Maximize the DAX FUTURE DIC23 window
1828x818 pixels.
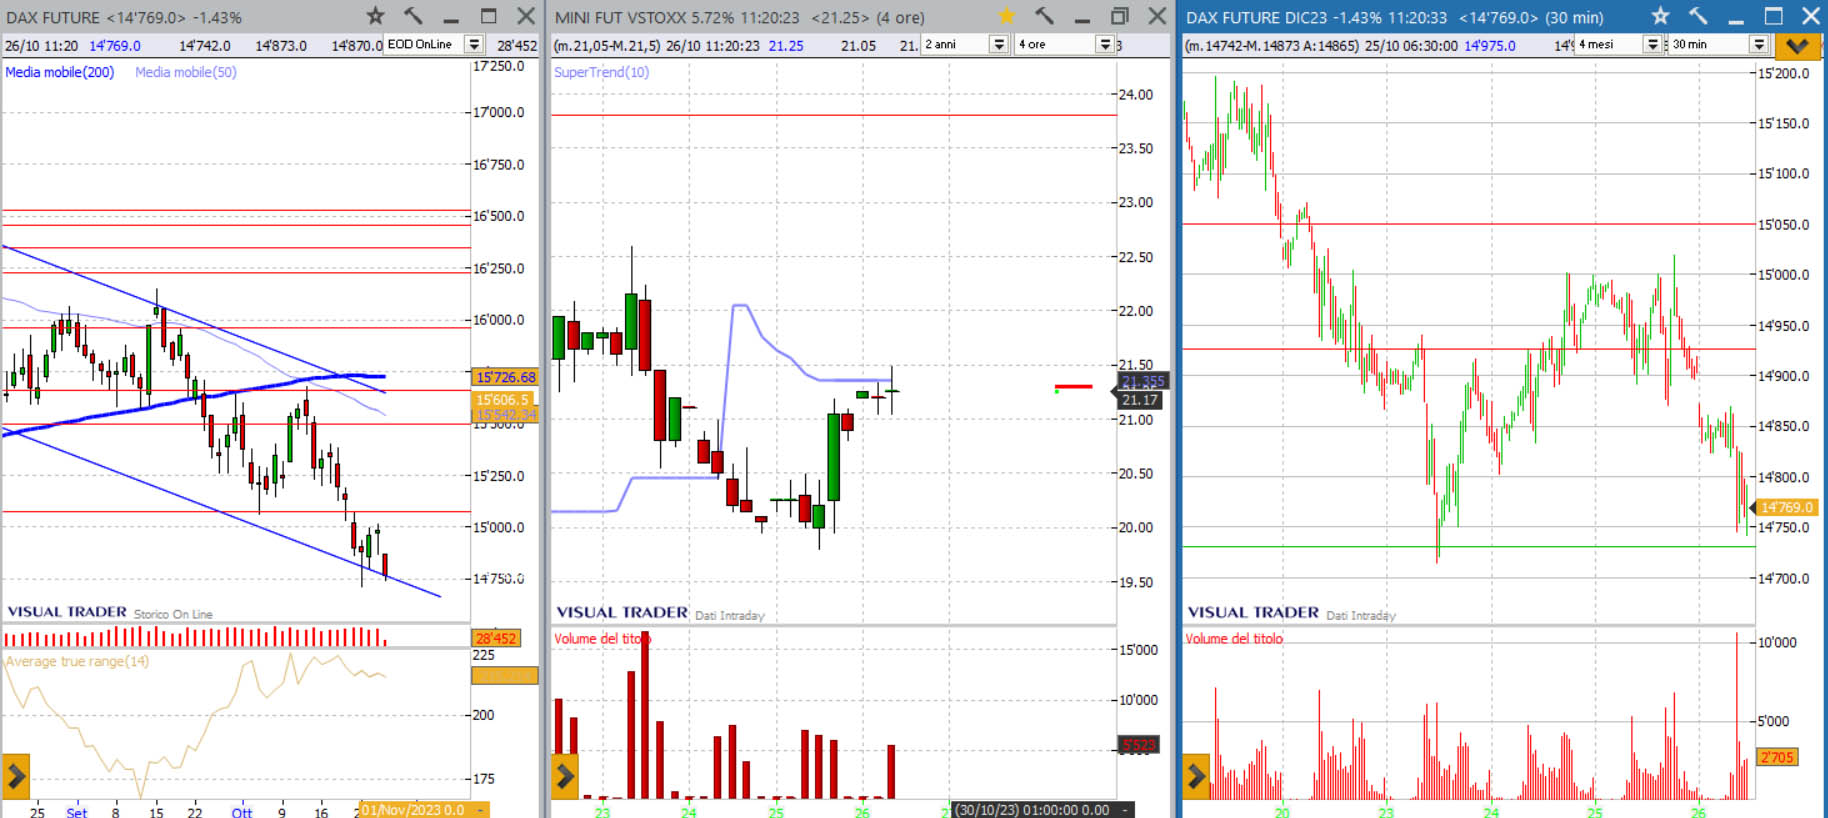[x=1773, y=16]
